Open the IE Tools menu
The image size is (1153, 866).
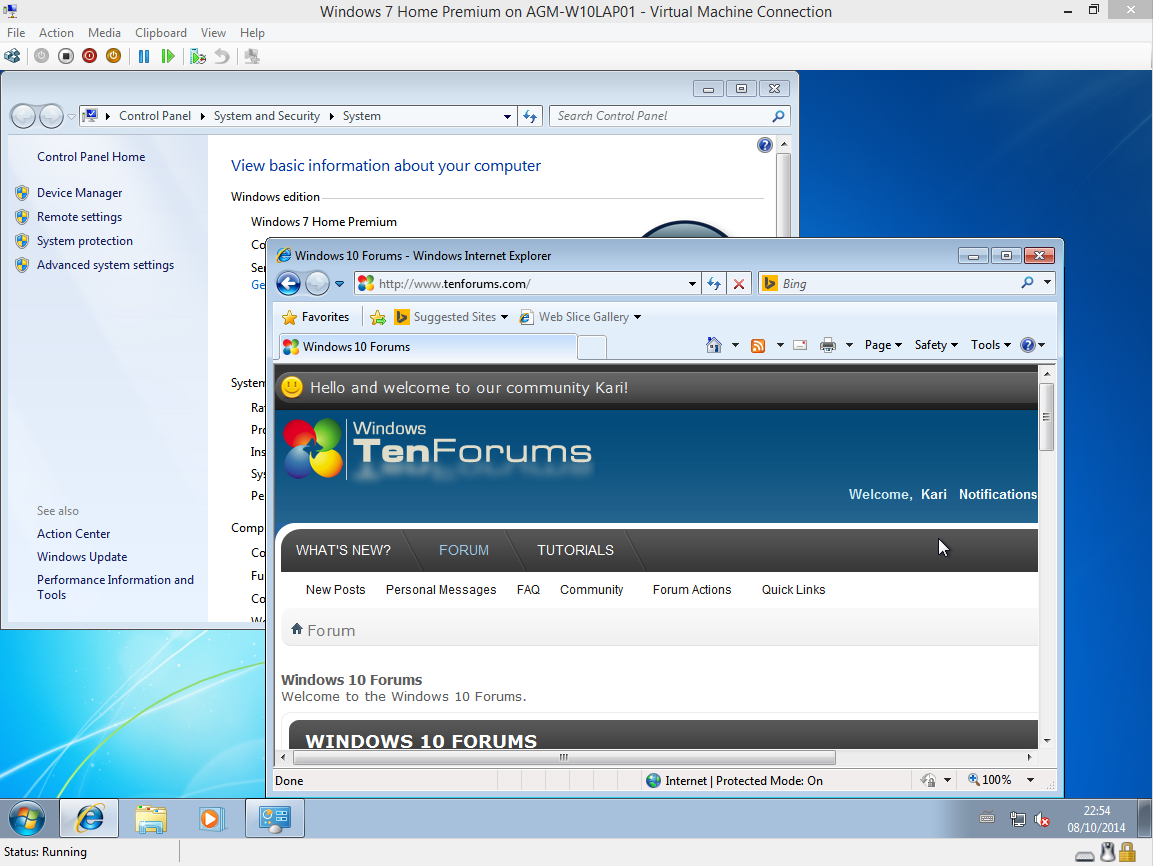click(990, 345)
